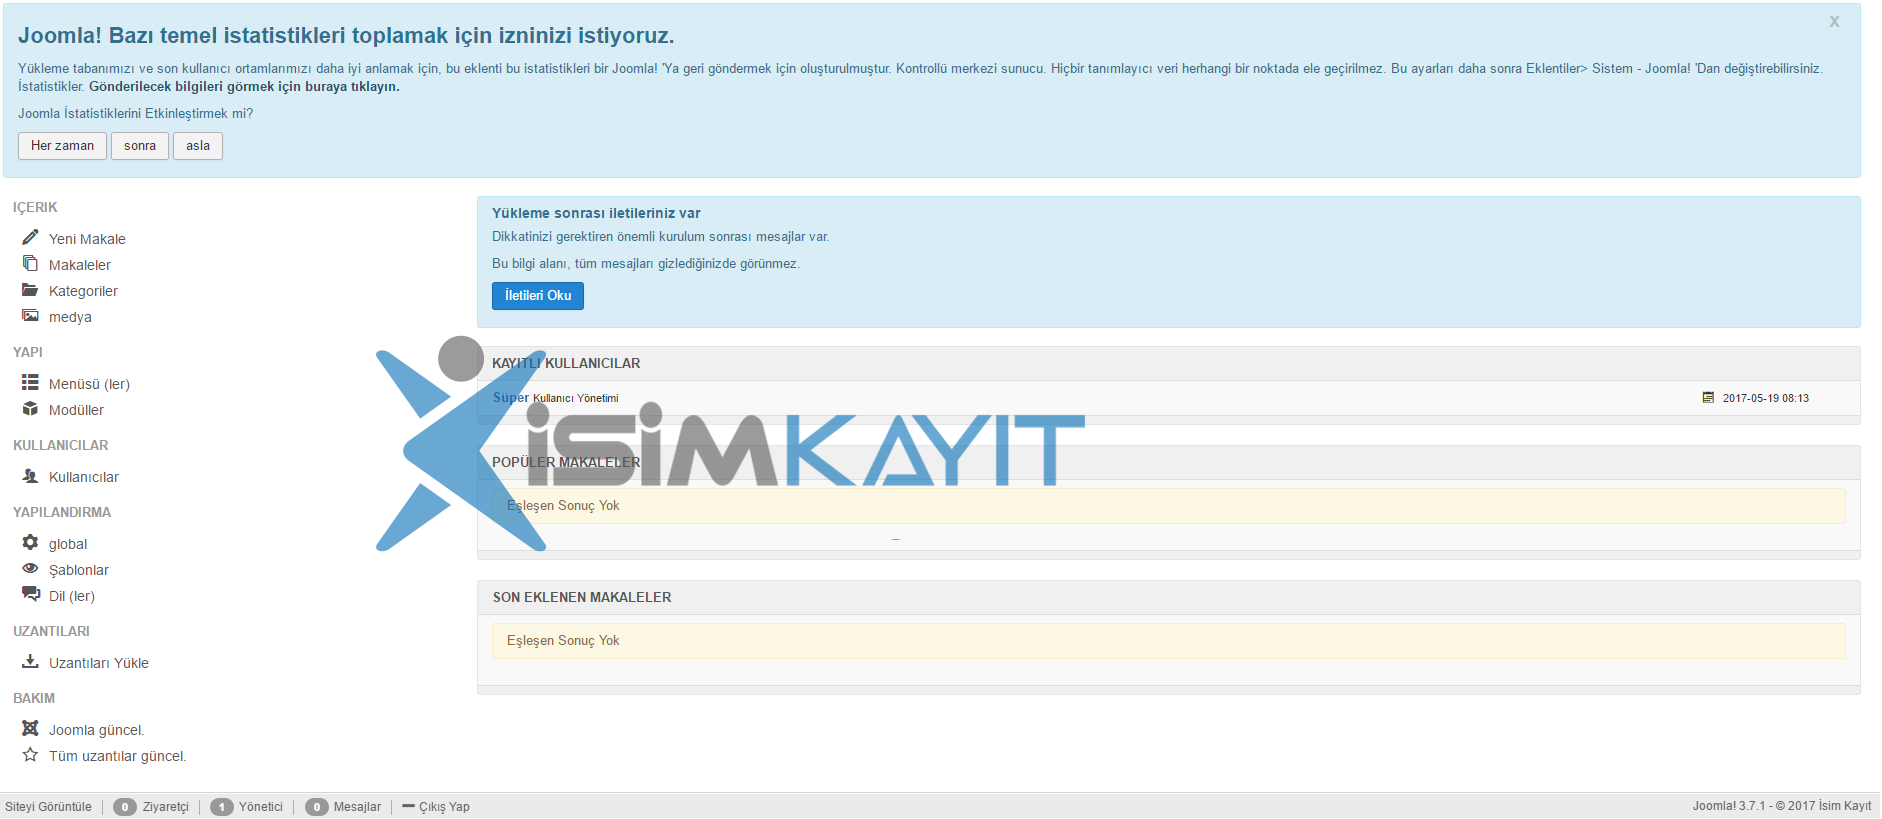The image size is (1882, 819).
Task: Click the İletileri Oku button
Action: (x=538, y=296)
